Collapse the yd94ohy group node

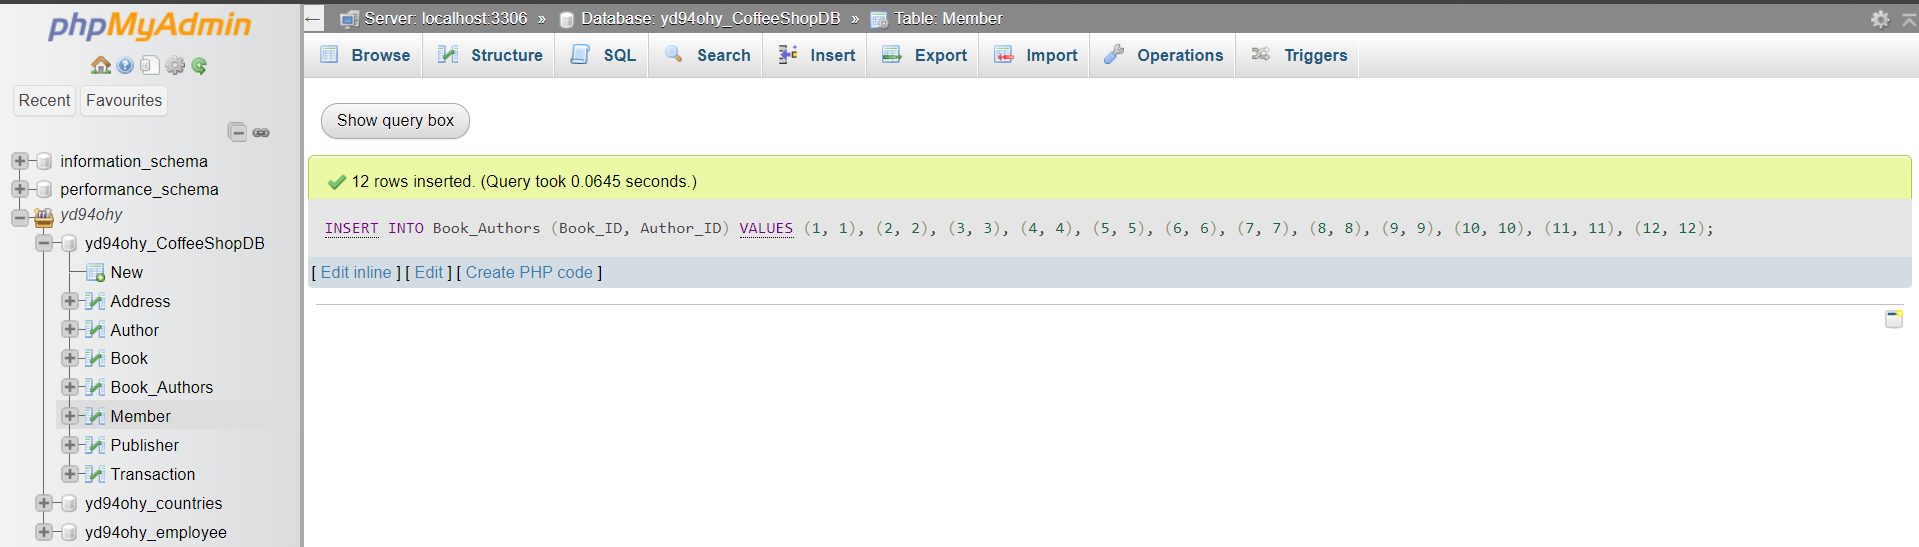19,216
